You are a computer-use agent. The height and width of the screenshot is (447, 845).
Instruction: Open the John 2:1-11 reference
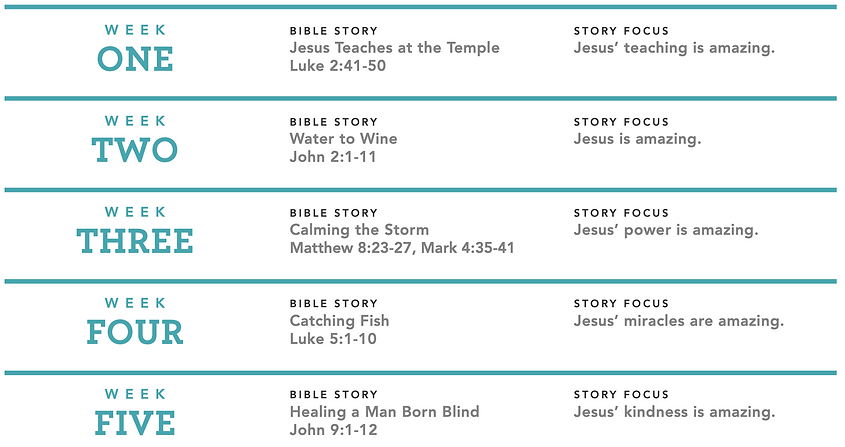pos(333,157)
